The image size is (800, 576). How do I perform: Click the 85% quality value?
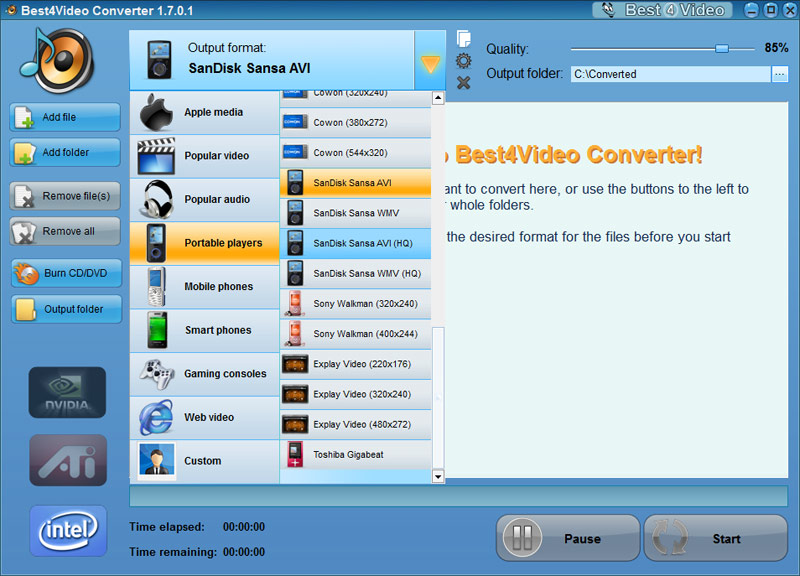[x=776, y=48]
